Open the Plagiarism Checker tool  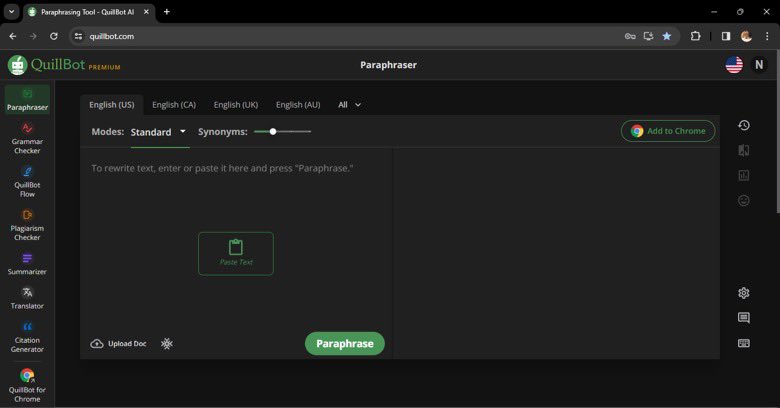27,225
